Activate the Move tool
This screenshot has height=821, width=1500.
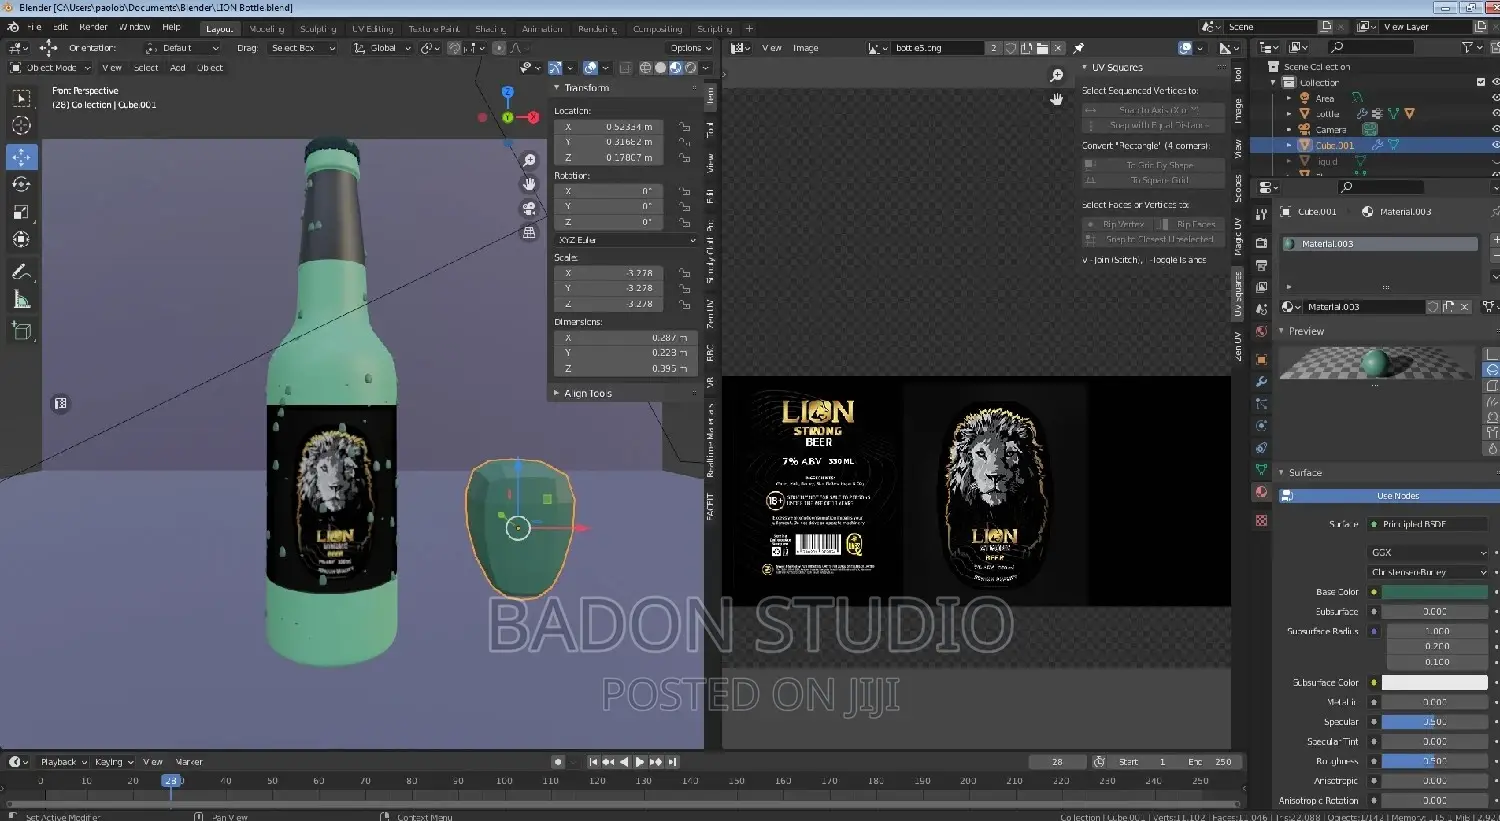pyautogui.click(x=21, y=157)
